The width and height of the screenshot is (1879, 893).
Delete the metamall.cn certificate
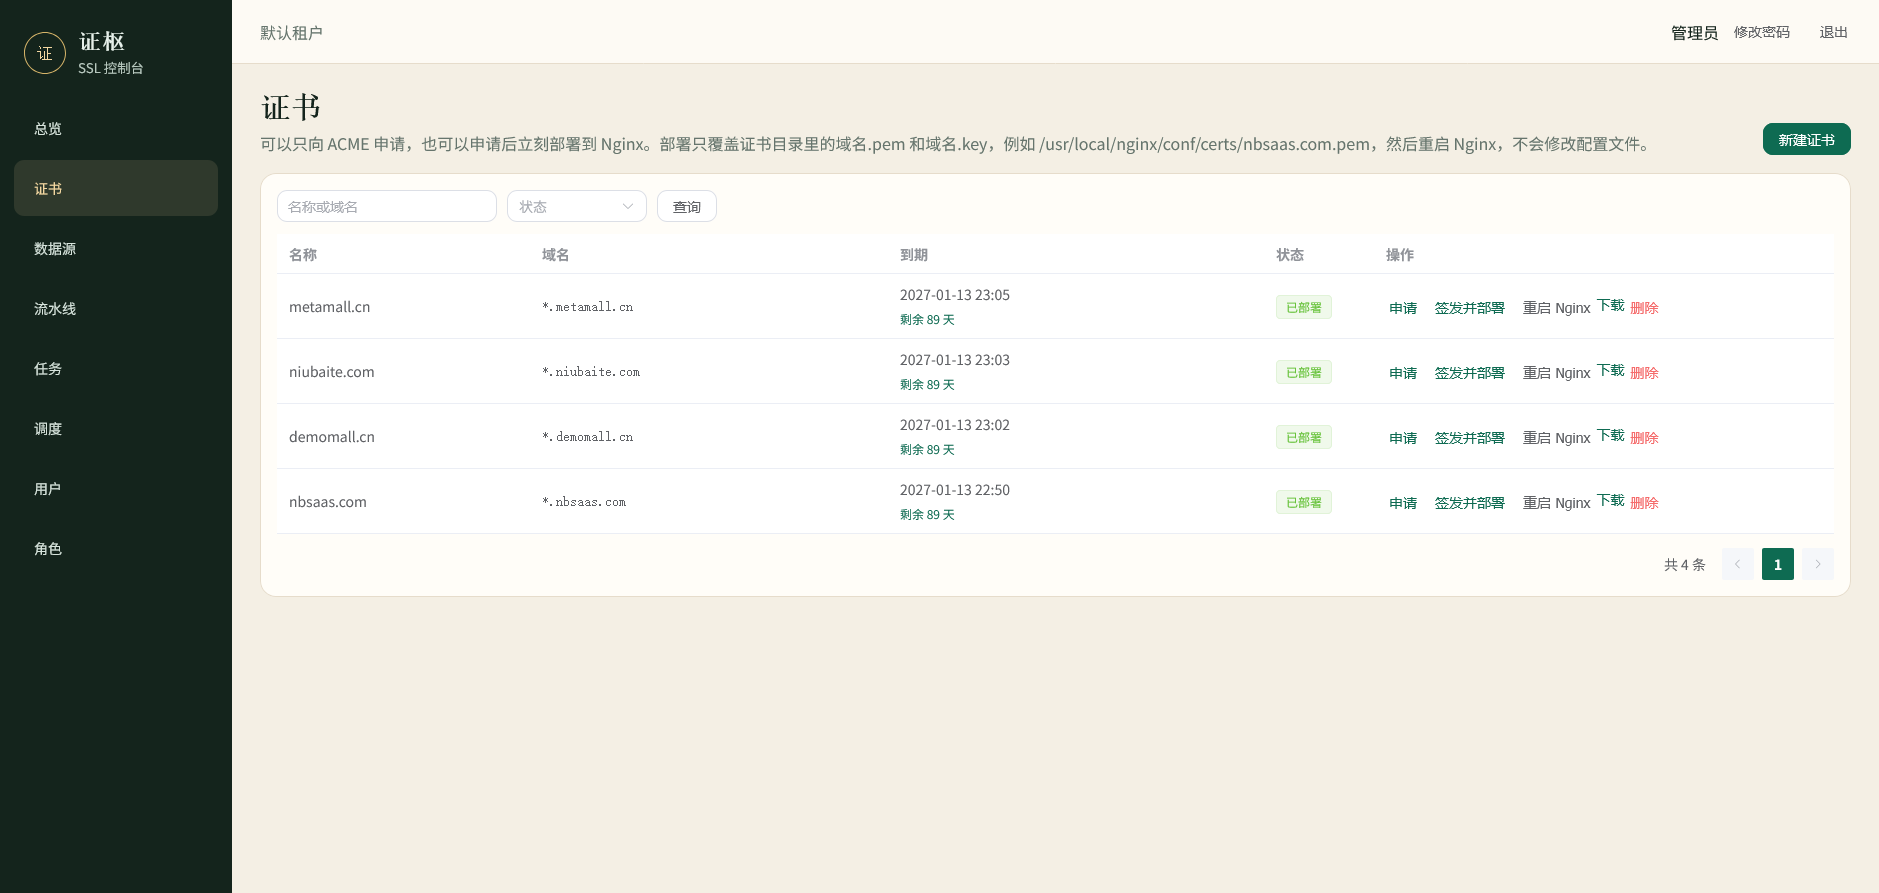[1644, 308]
